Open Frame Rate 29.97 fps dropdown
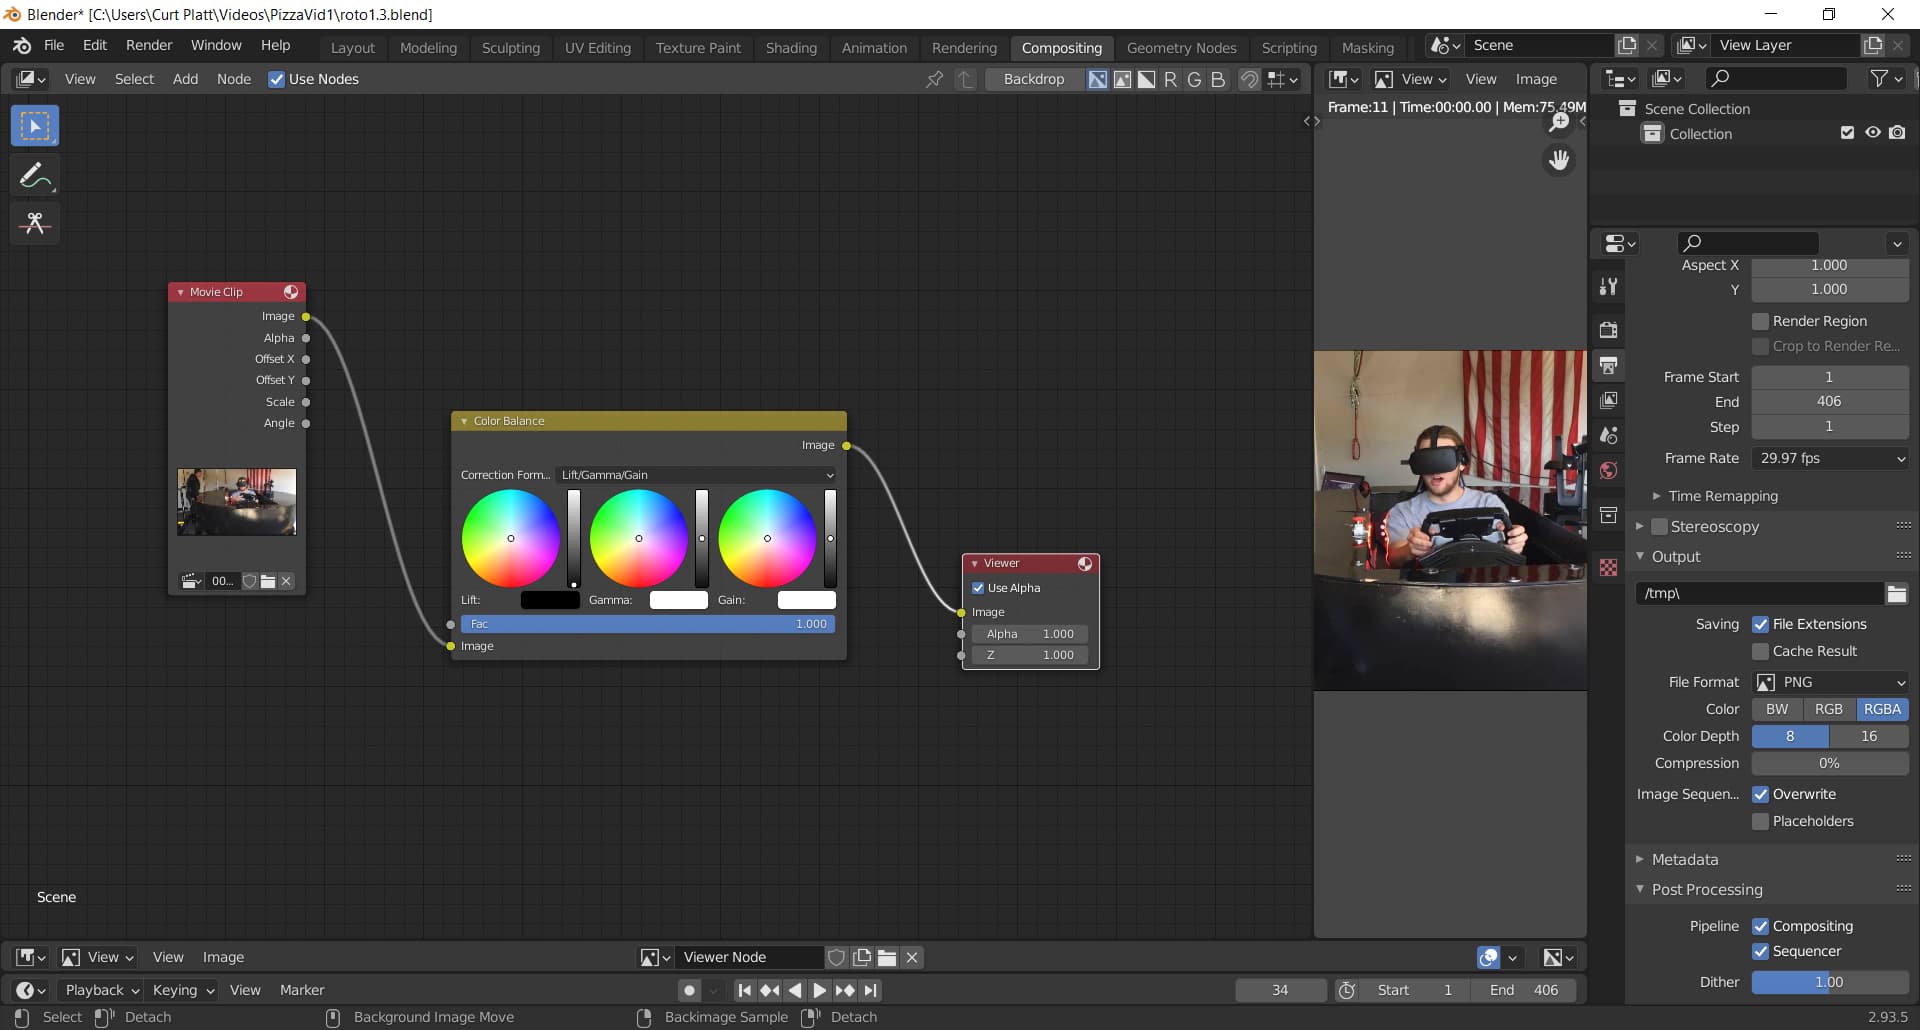This screenshot has width=1920, height=1030. point(1830,458)
